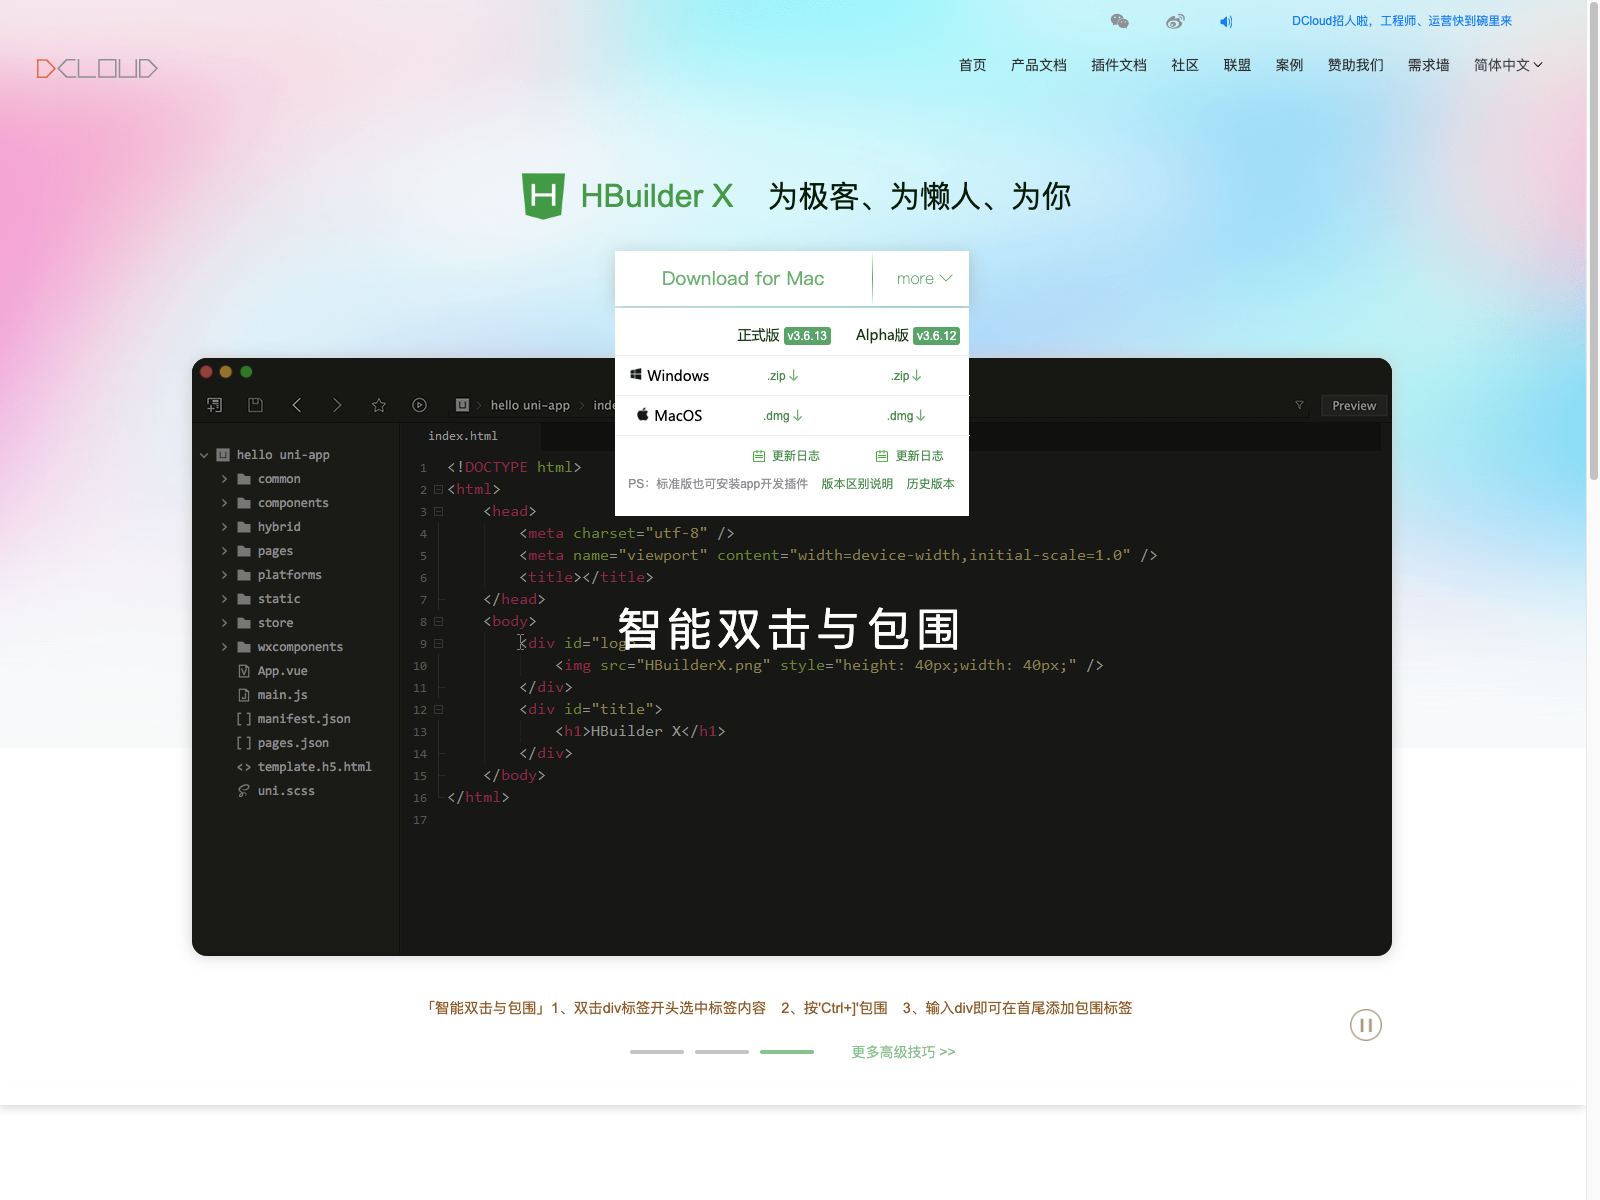Collapse the hello uni-app project root
1600x1200 pixels.
[x=204, y=455]
